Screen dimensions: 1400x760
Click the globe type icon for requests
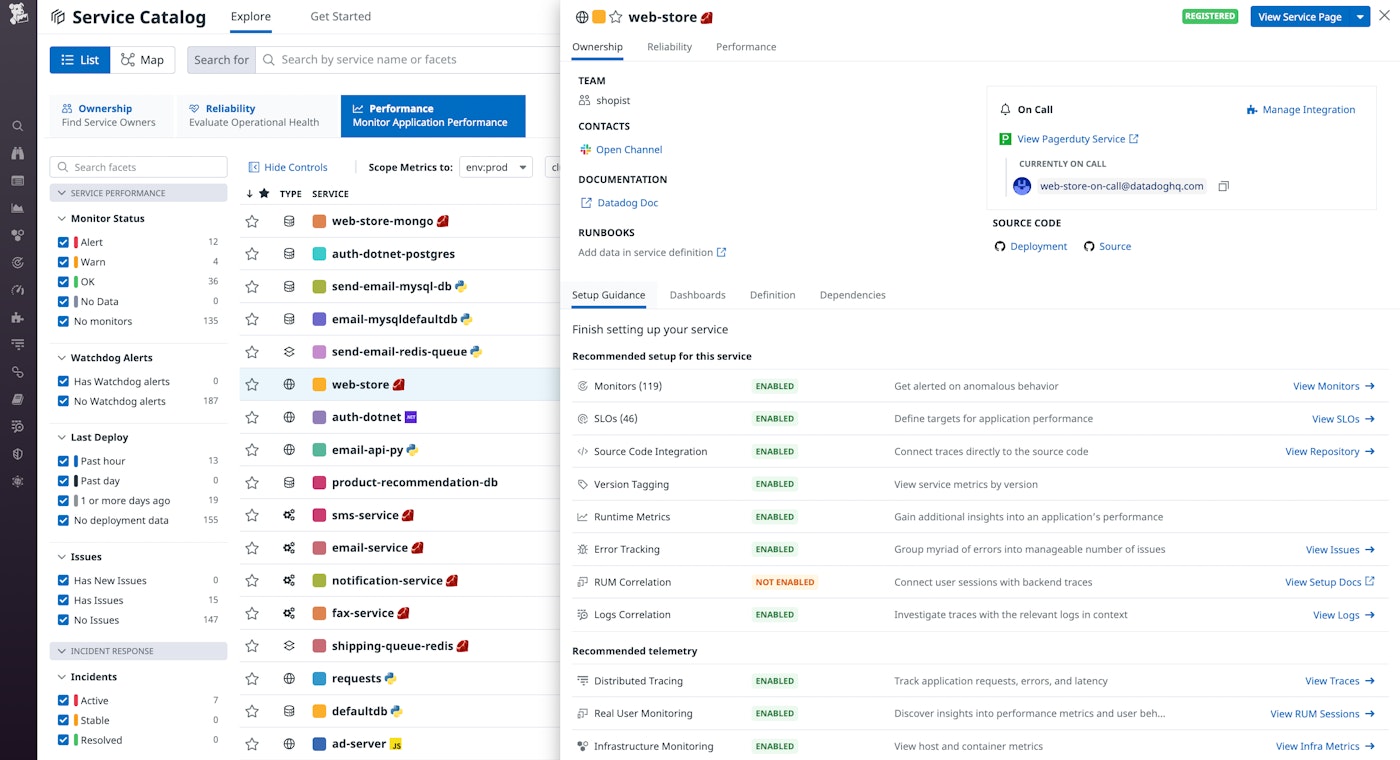(x=289, y=678)
